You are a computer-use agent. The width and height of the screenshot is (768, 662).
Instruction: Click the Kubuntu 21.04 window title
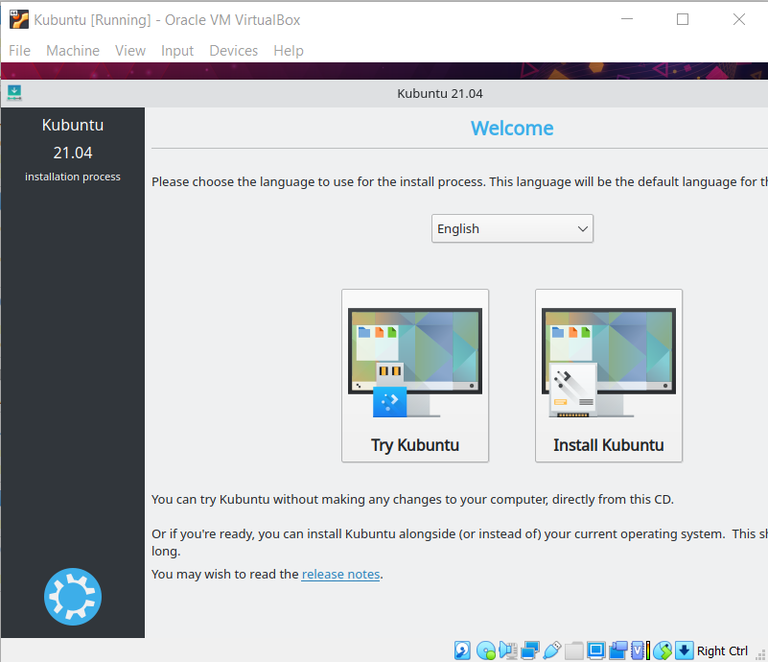tap(439, 94)
